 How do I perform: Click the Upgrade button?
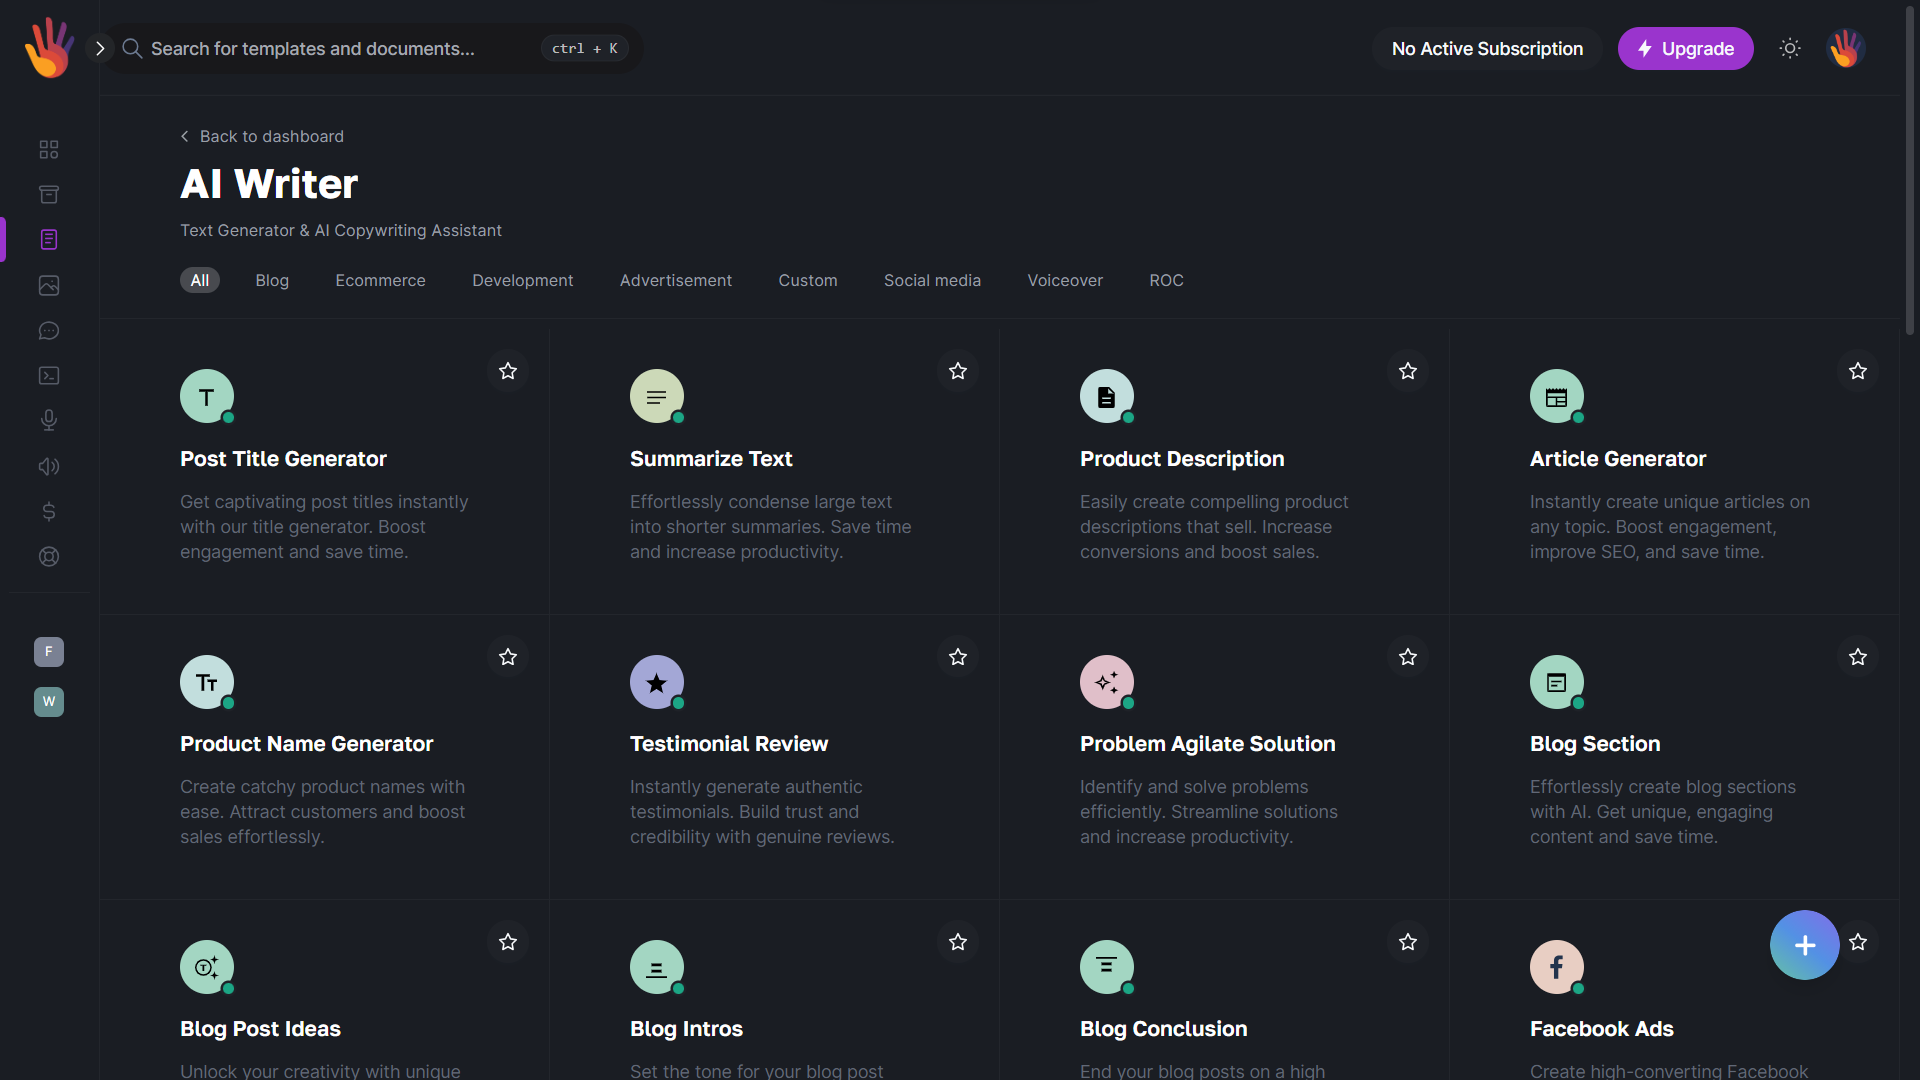1685,49
